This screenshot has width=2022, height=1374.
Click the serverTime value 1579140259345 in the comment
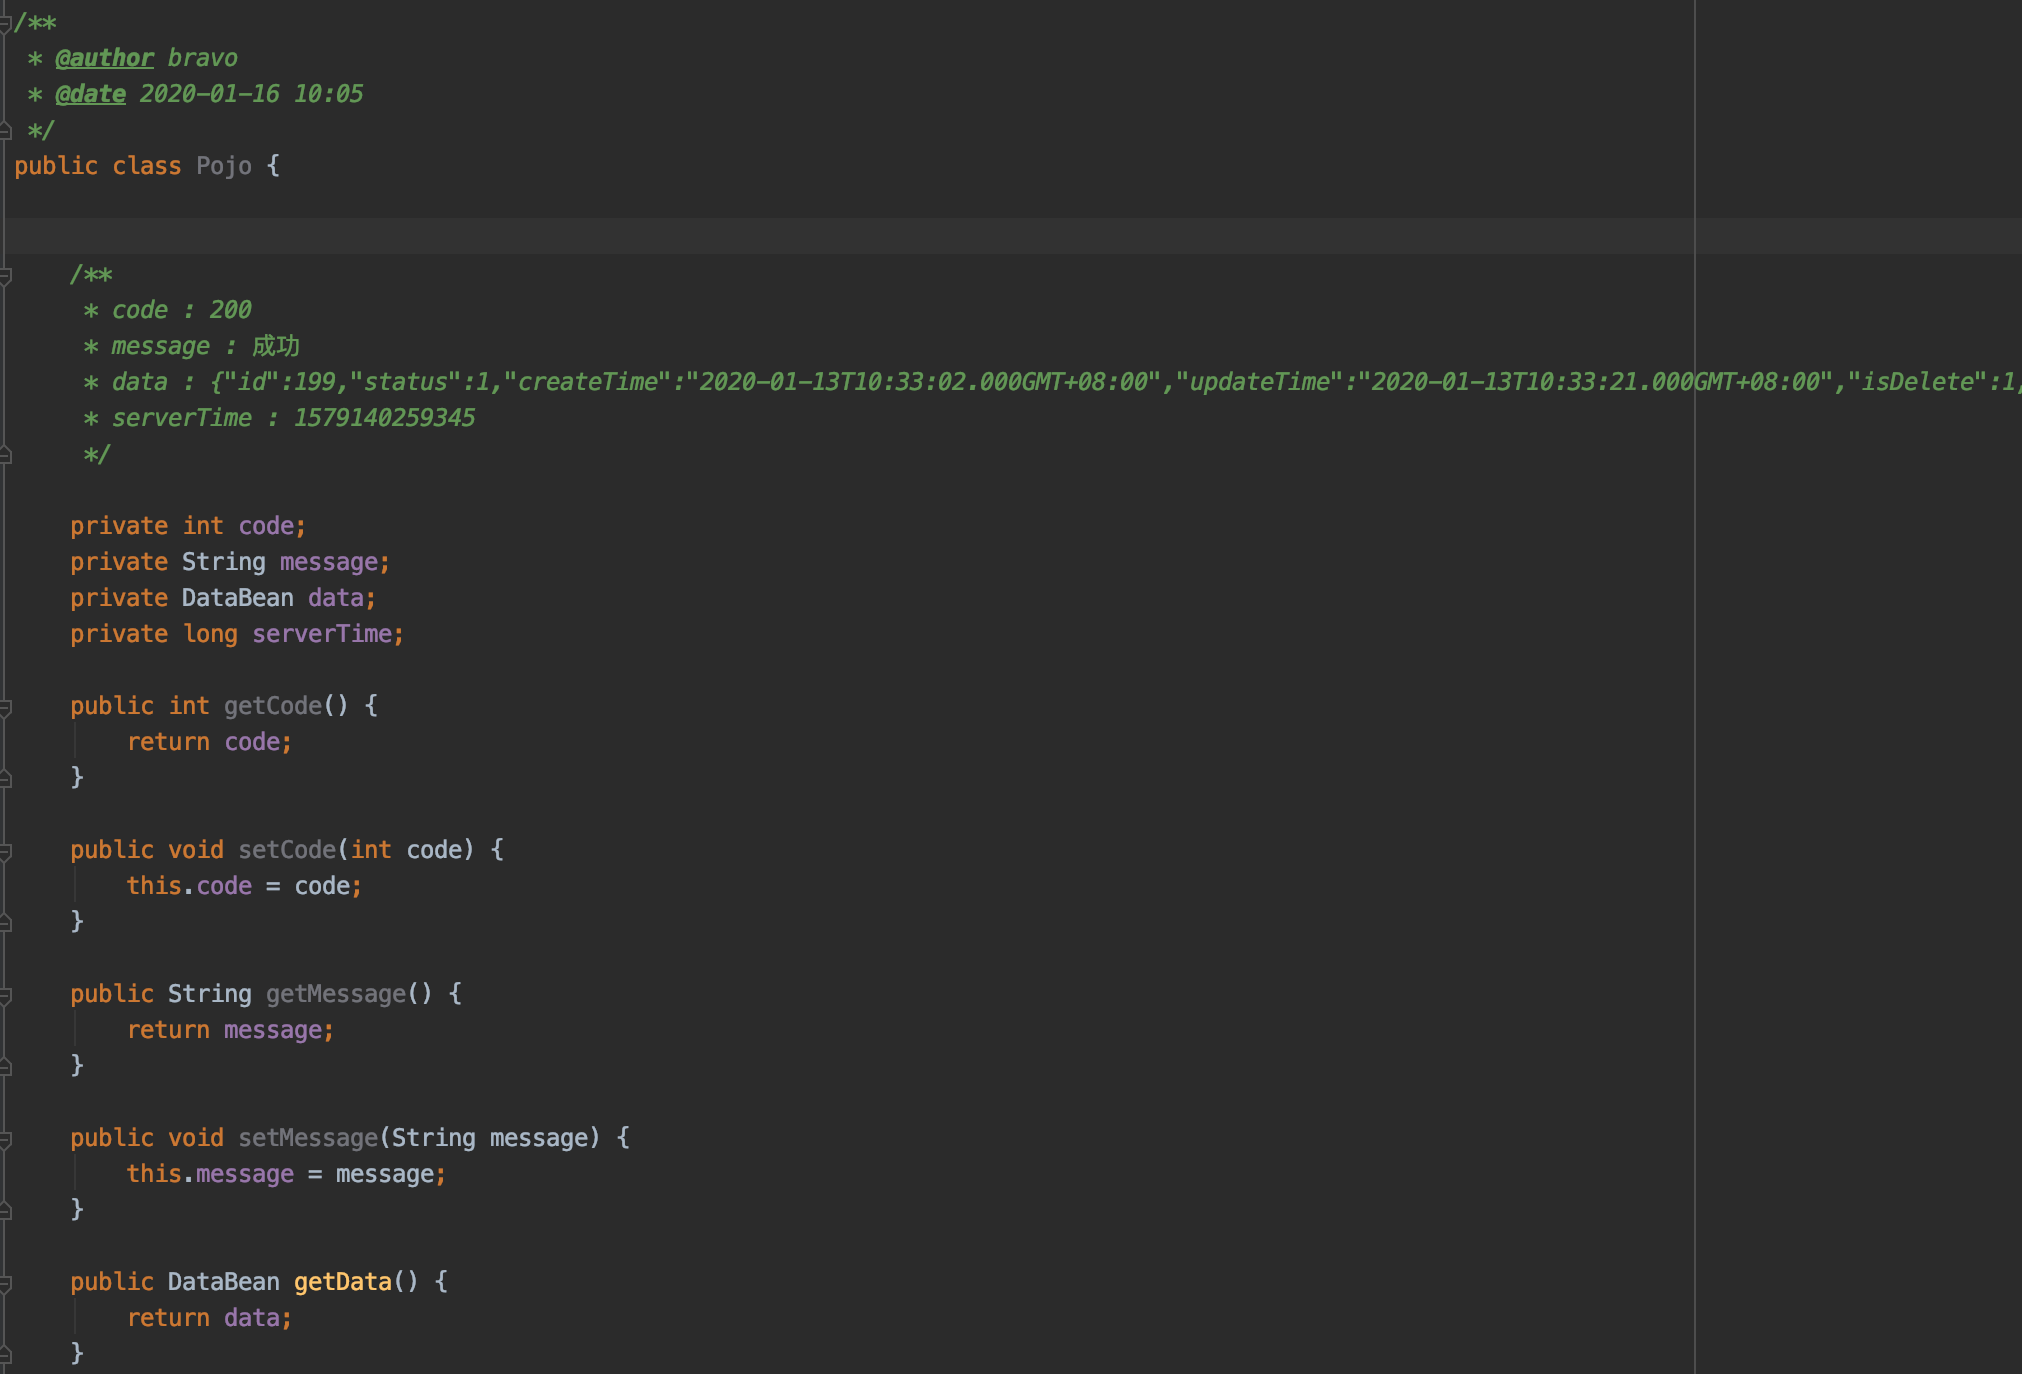(x=384, y=418)
